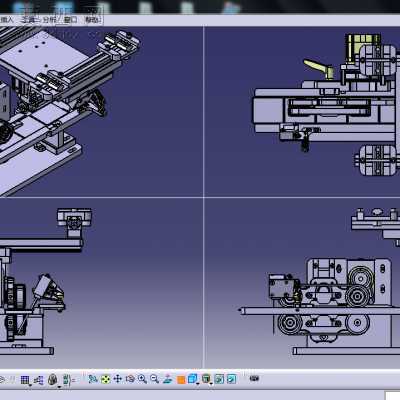Open the 分析 (Analyze) menu
Viewport: 400px width, 400px height.
coord(49,20)
